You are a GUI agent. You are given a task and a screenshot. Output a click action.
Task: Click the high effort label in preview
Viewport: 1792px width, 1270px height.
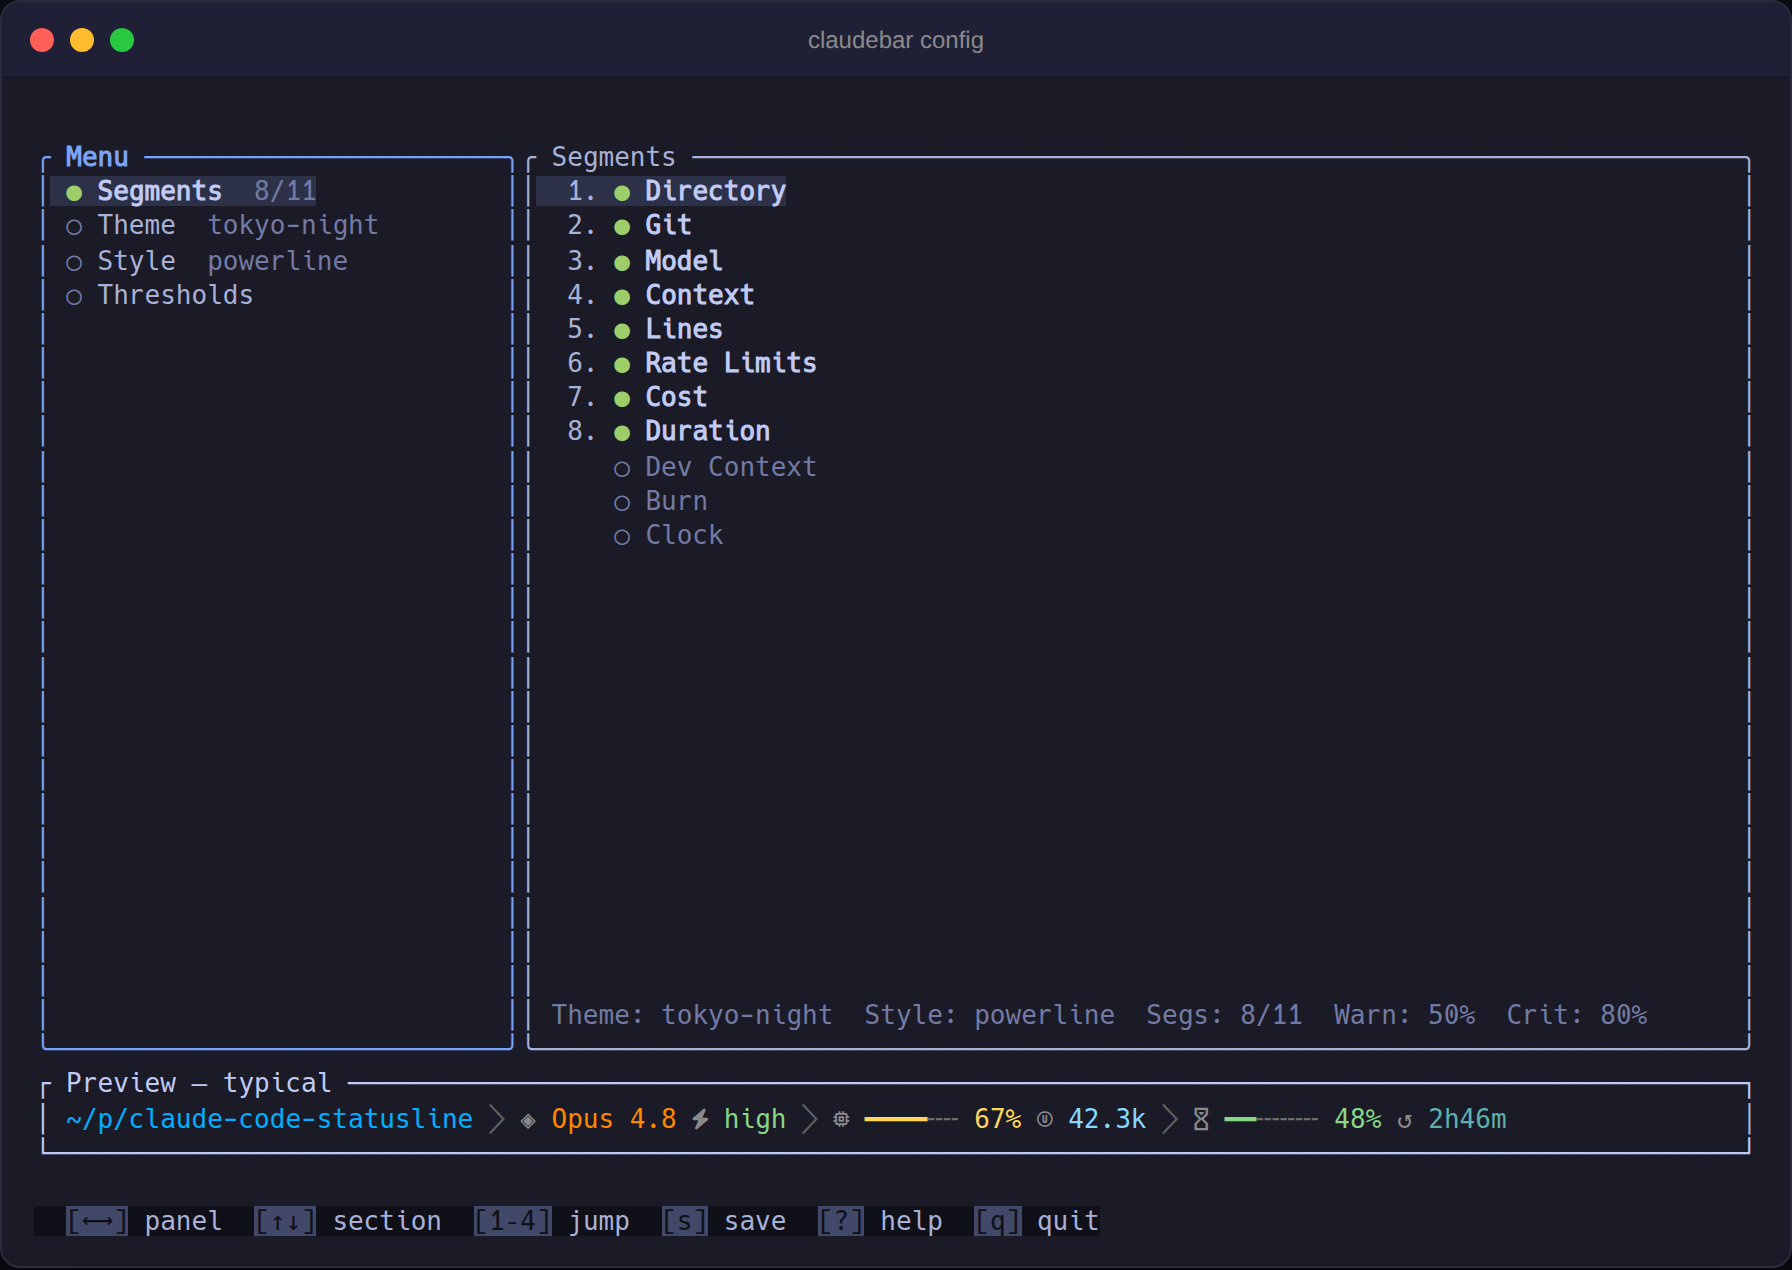coord(755,1119)
